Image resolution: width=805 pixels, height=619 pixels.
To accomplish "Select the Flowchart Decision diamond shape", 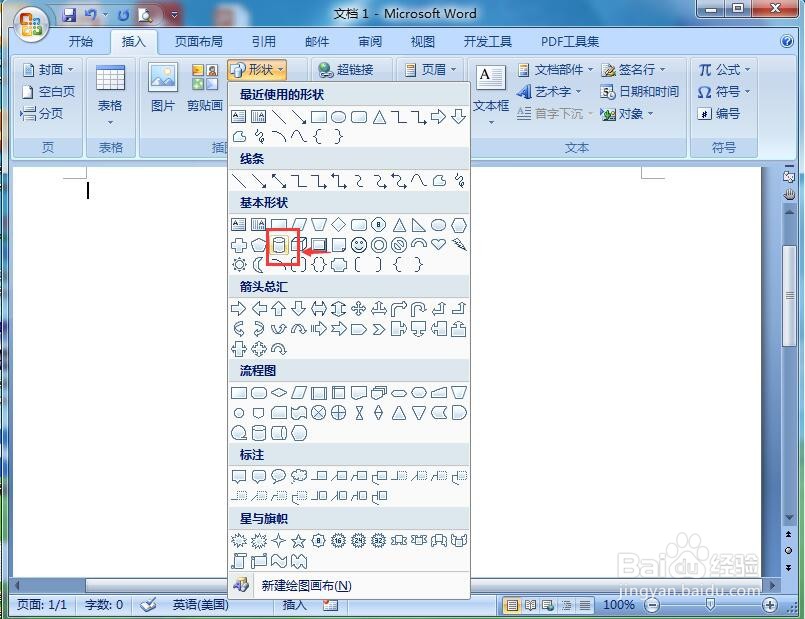I will tap(279, 393).
